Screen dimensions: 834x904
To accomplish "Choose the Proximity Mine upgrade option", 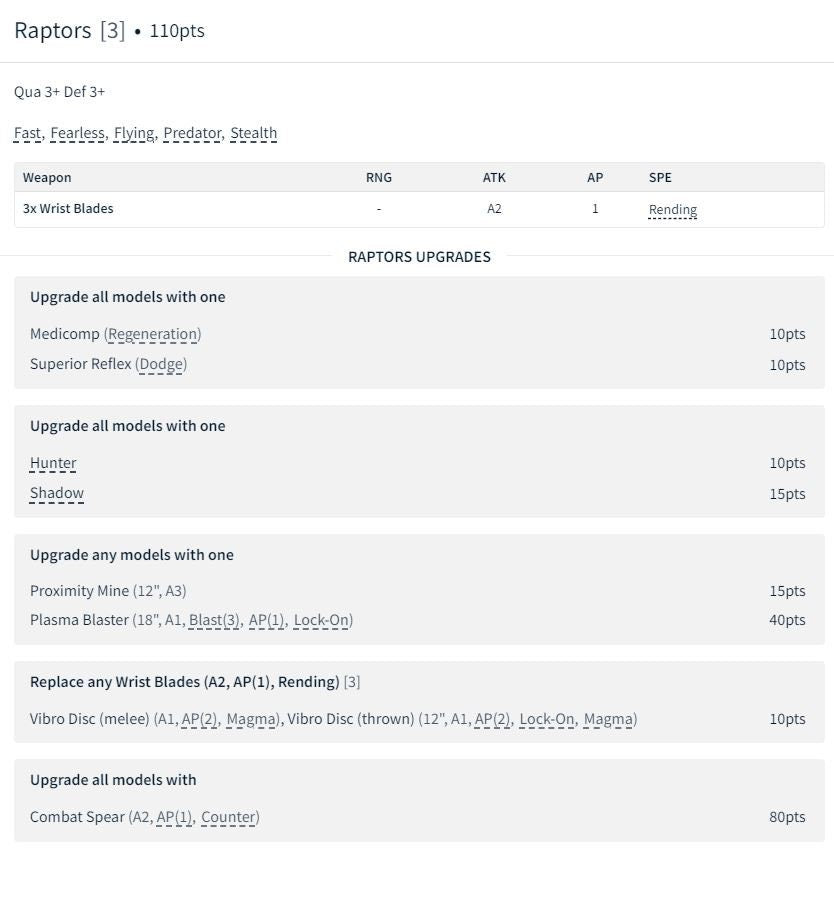I will [79, 591].
